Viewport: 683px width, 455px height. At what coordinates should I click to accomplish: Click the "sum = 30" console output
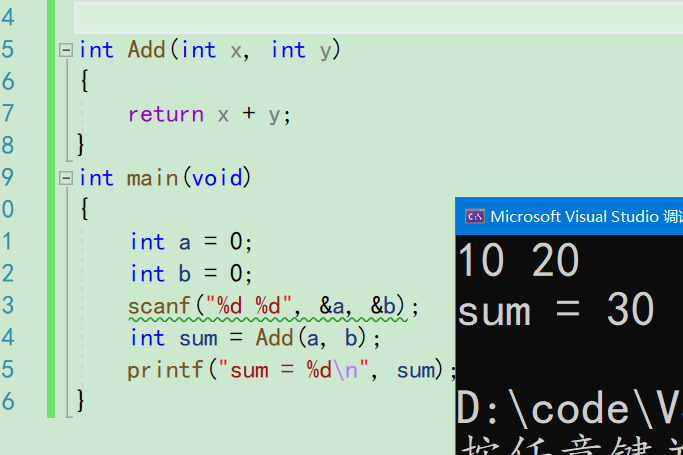tap(555, 311)
